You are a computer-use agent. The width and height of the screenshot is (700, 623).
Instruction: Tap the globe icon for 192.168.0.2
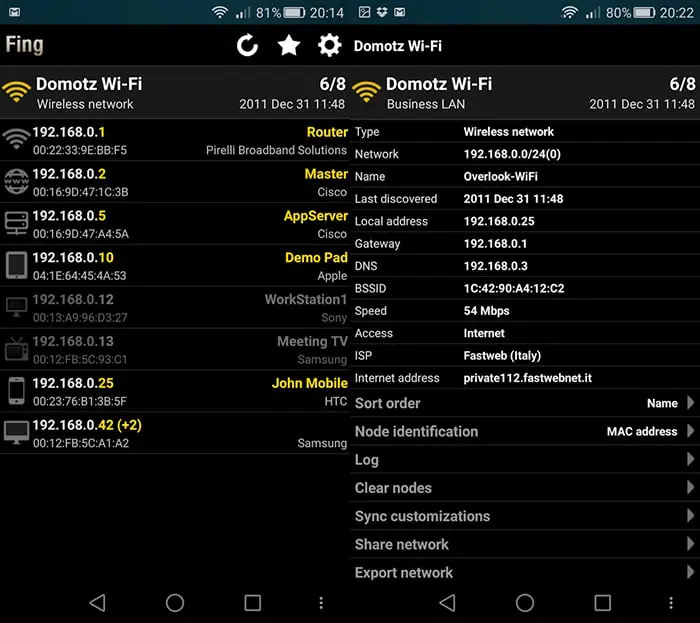pyautogui.click(x=16, y=182)
